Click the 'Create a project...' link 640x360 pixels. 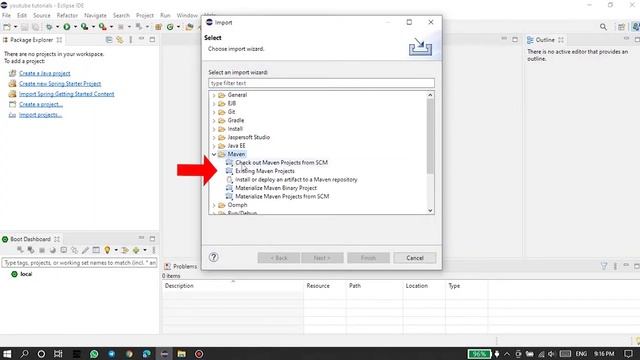coord(41,104)
